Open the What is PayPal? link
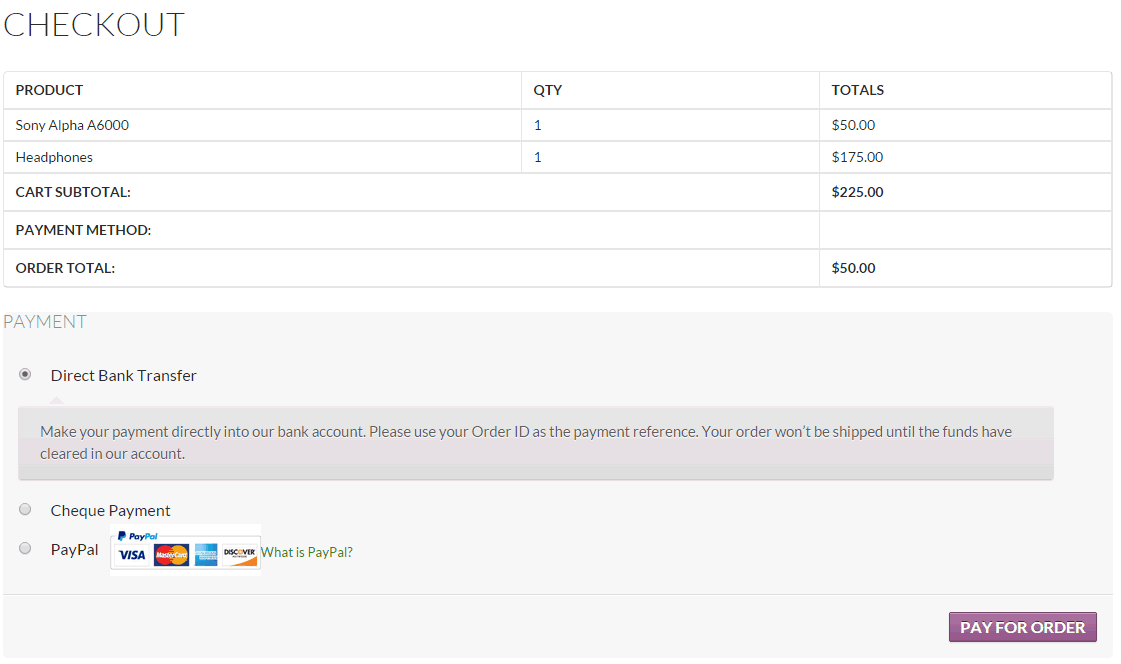Viewport: 1121px width, 664px height. coord(307,552)
